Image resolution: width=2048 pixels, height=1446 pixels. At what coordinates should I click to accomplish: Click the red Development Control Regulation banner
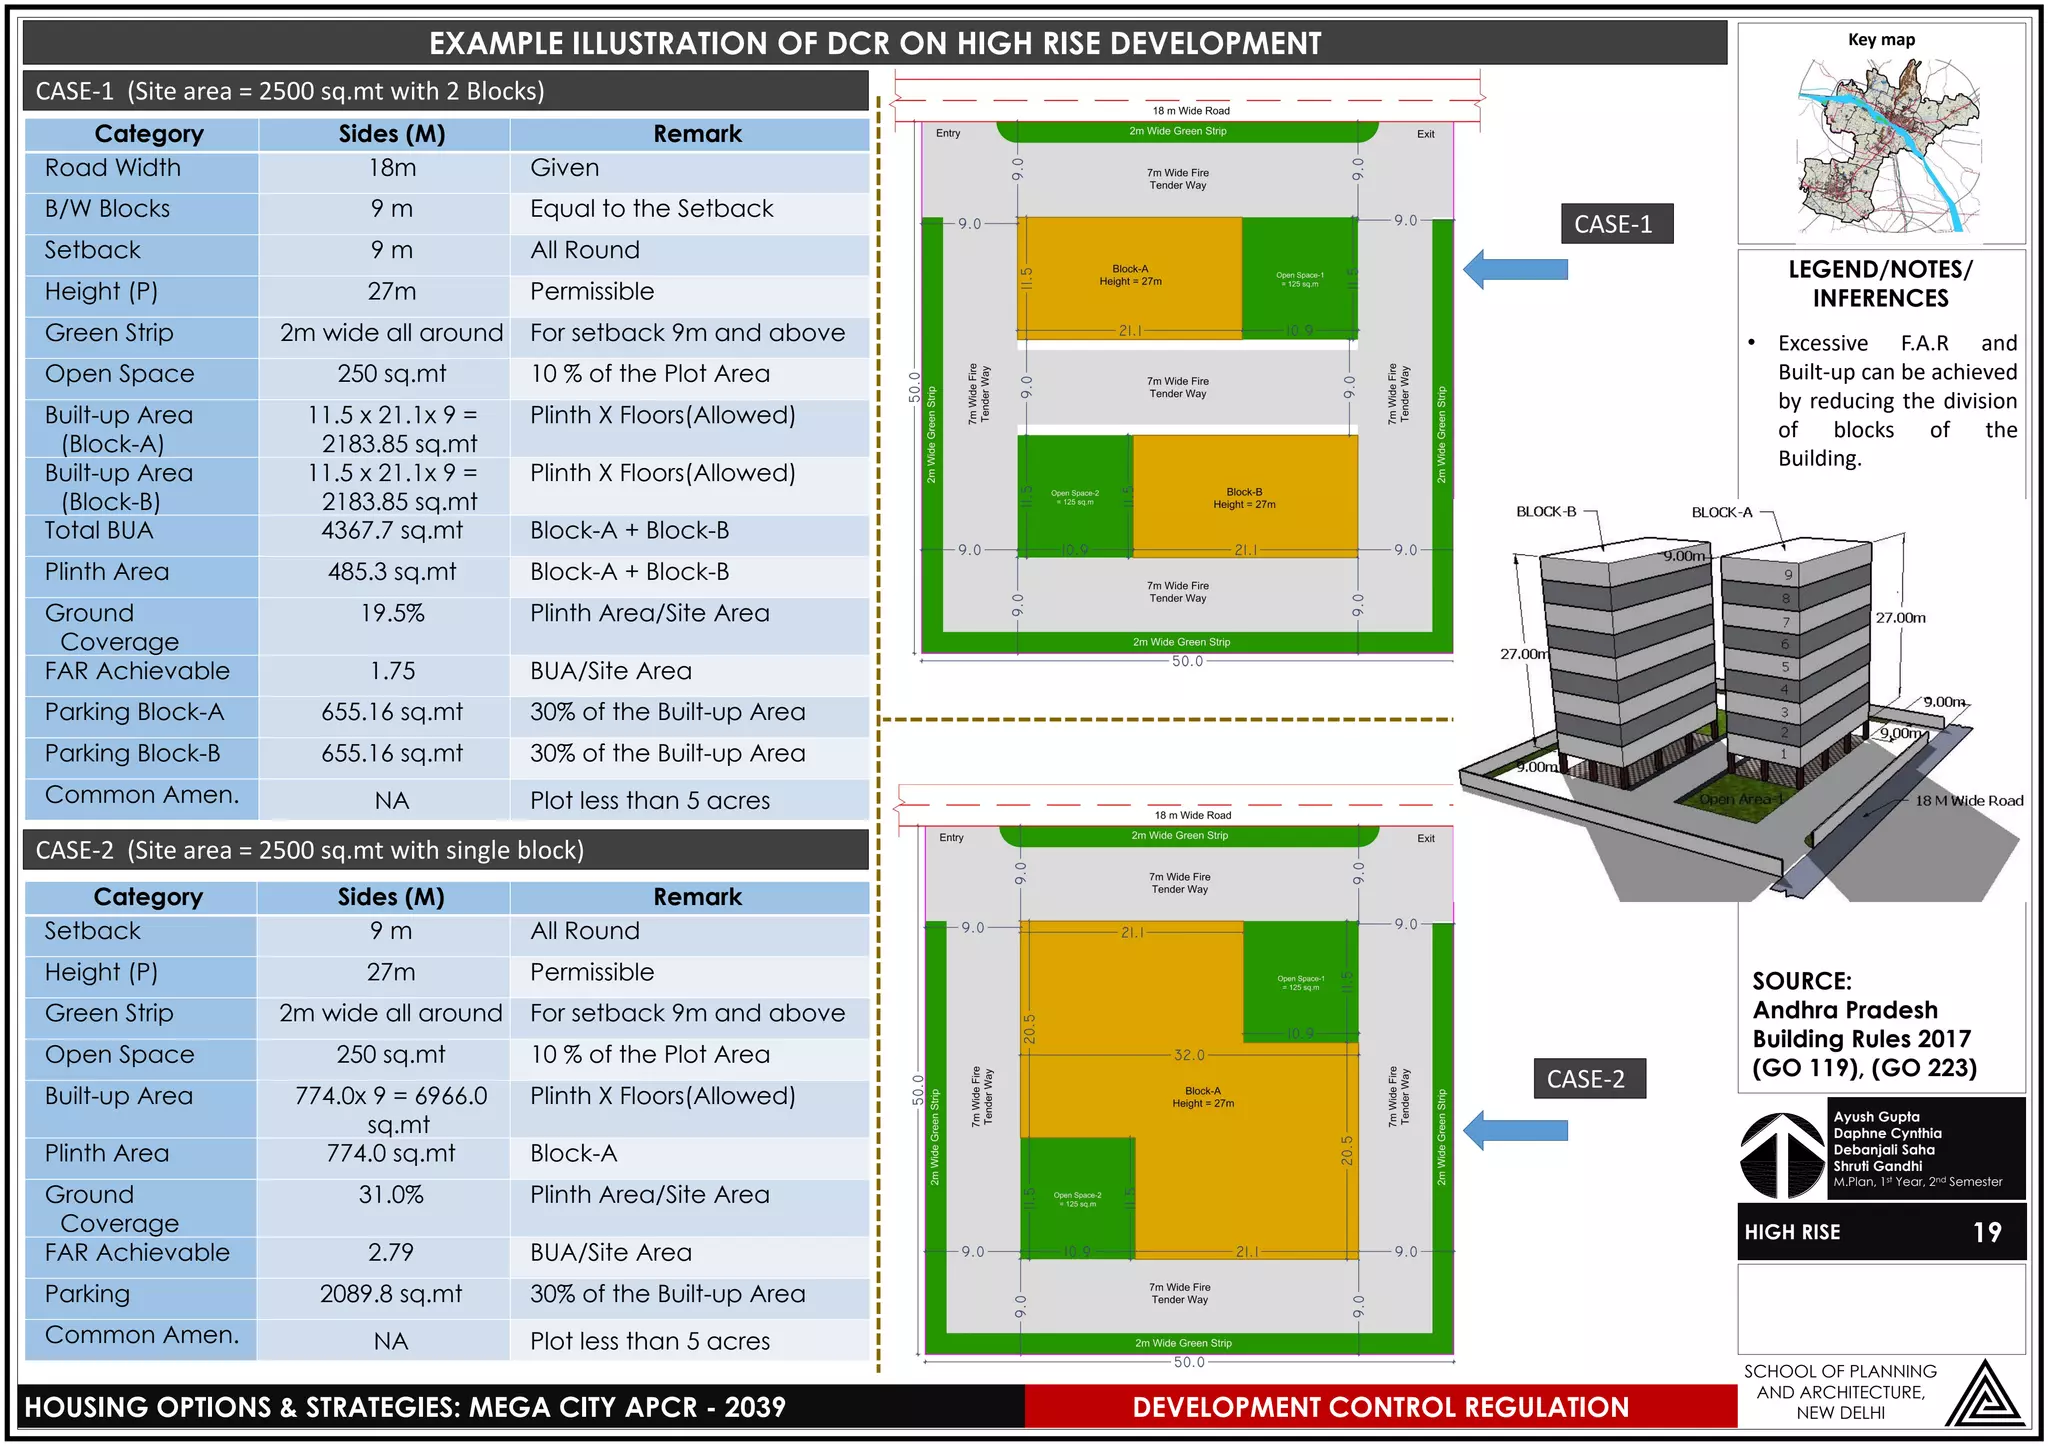1381,1407
